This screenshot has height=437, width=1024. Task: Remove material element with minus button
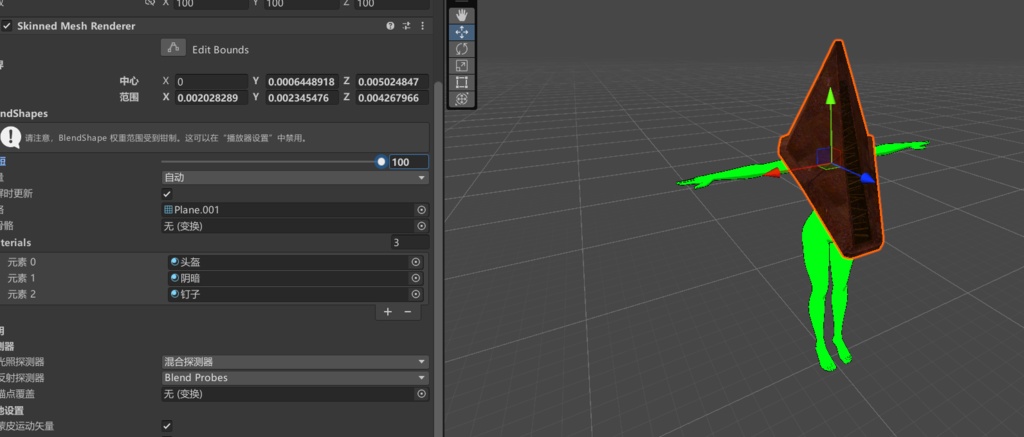click(x=408, y=312)
